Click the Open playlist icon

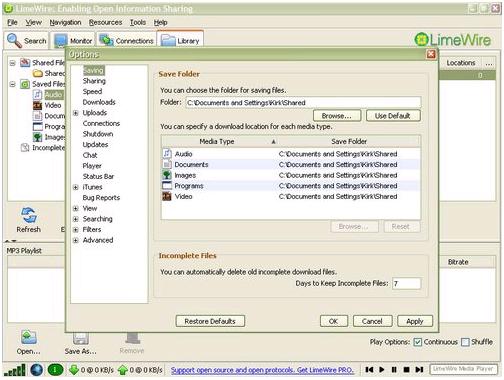(x=29, y=337)
